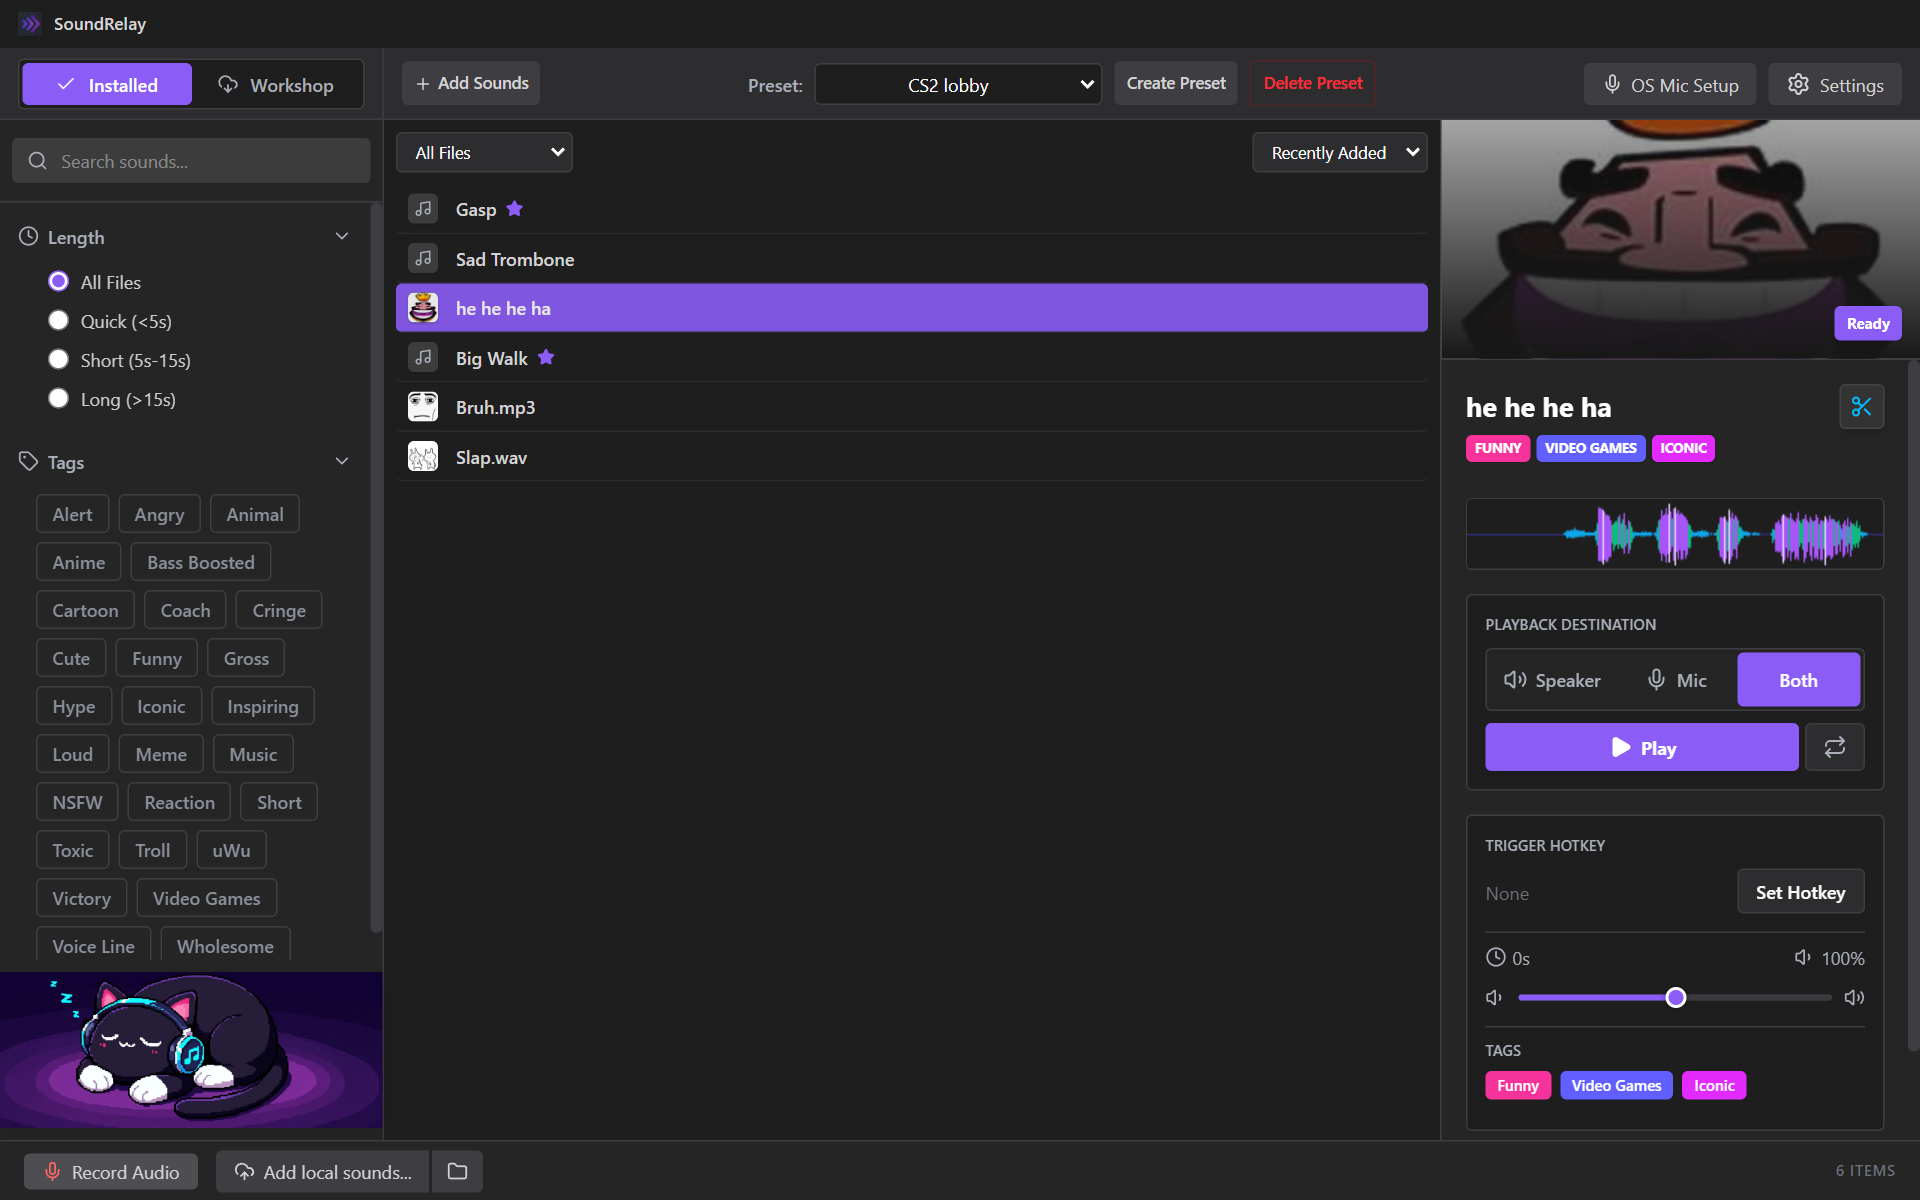The width and height of the screenshot is (1920, 1200).
Task: Filter by the Troll tag
Action: tap(152, 850)
